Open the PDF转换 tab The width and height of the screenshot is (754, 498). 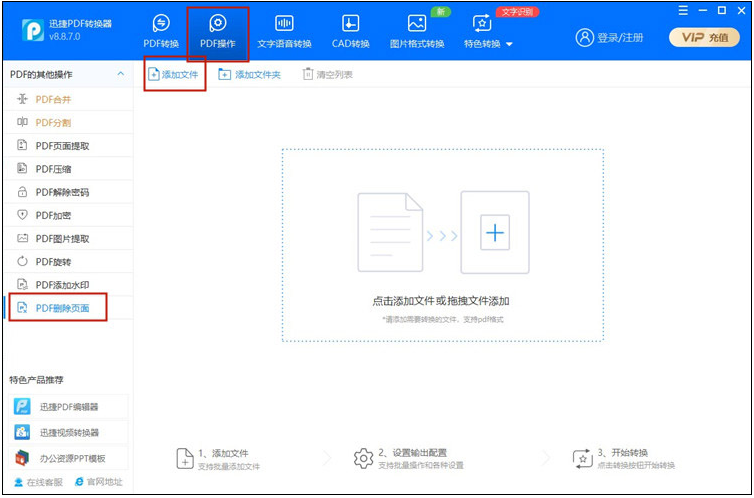[x=161, y=32]
